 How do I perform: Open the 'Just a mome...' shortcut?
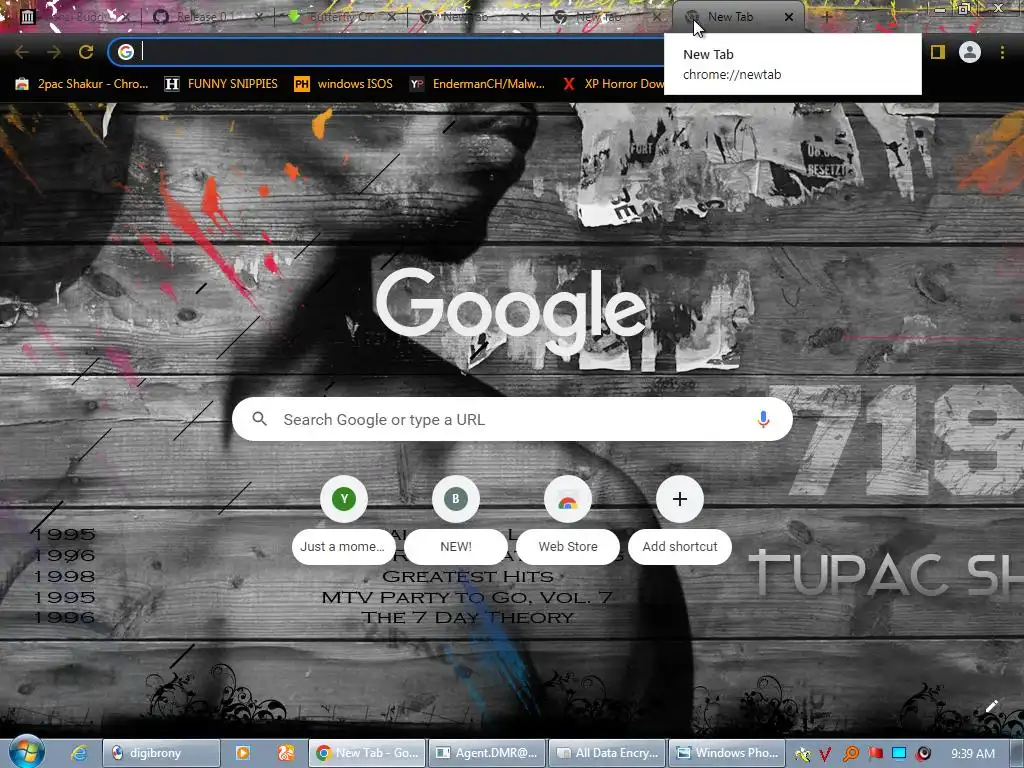coord(344,520)
